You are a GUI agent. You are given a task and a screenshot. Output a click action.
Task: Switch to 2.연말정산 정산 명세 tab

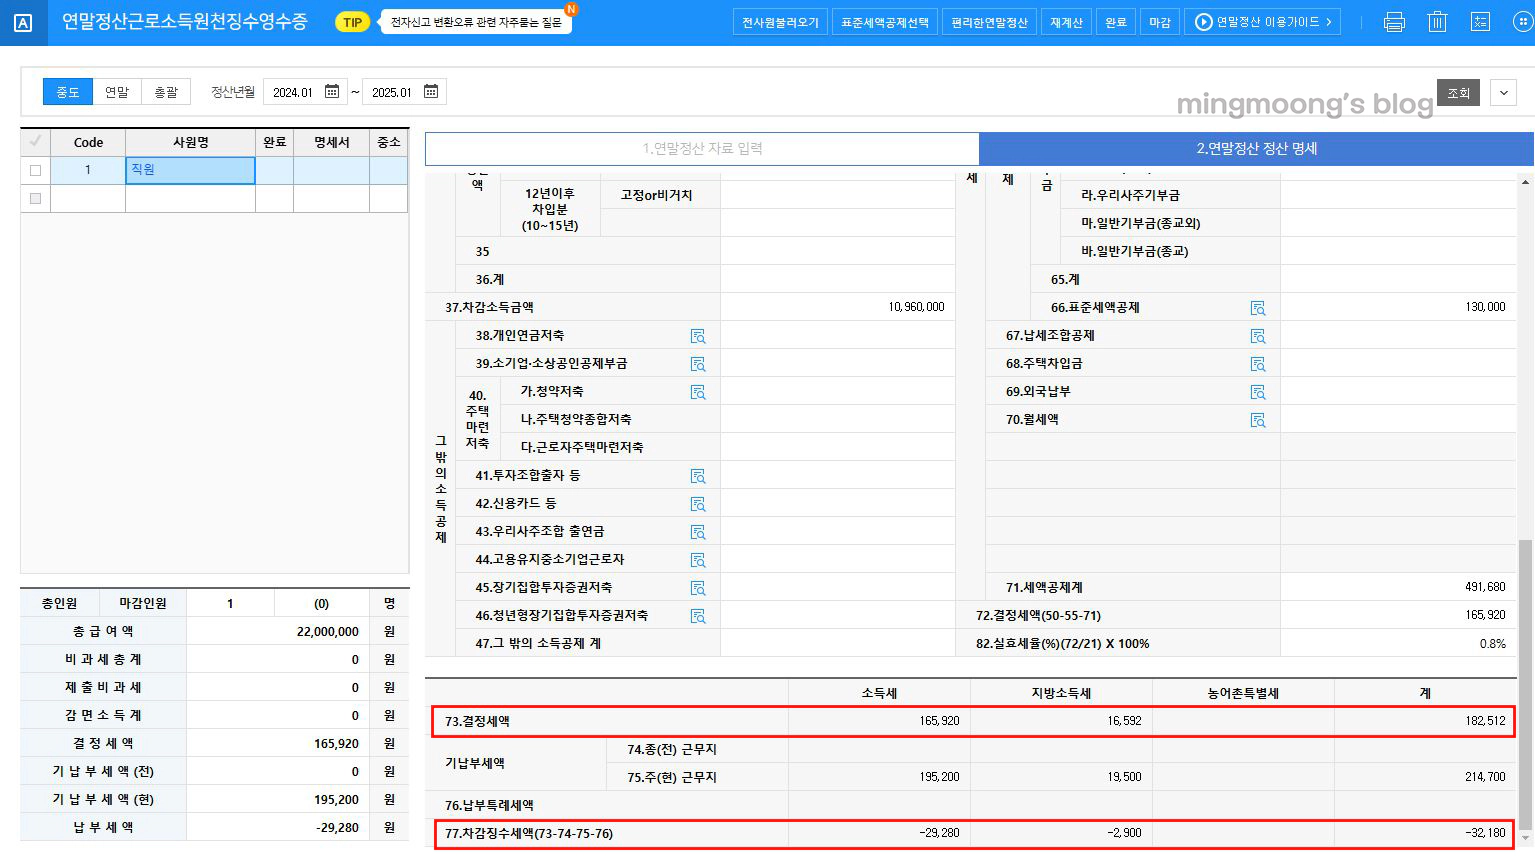(1256, 148)
